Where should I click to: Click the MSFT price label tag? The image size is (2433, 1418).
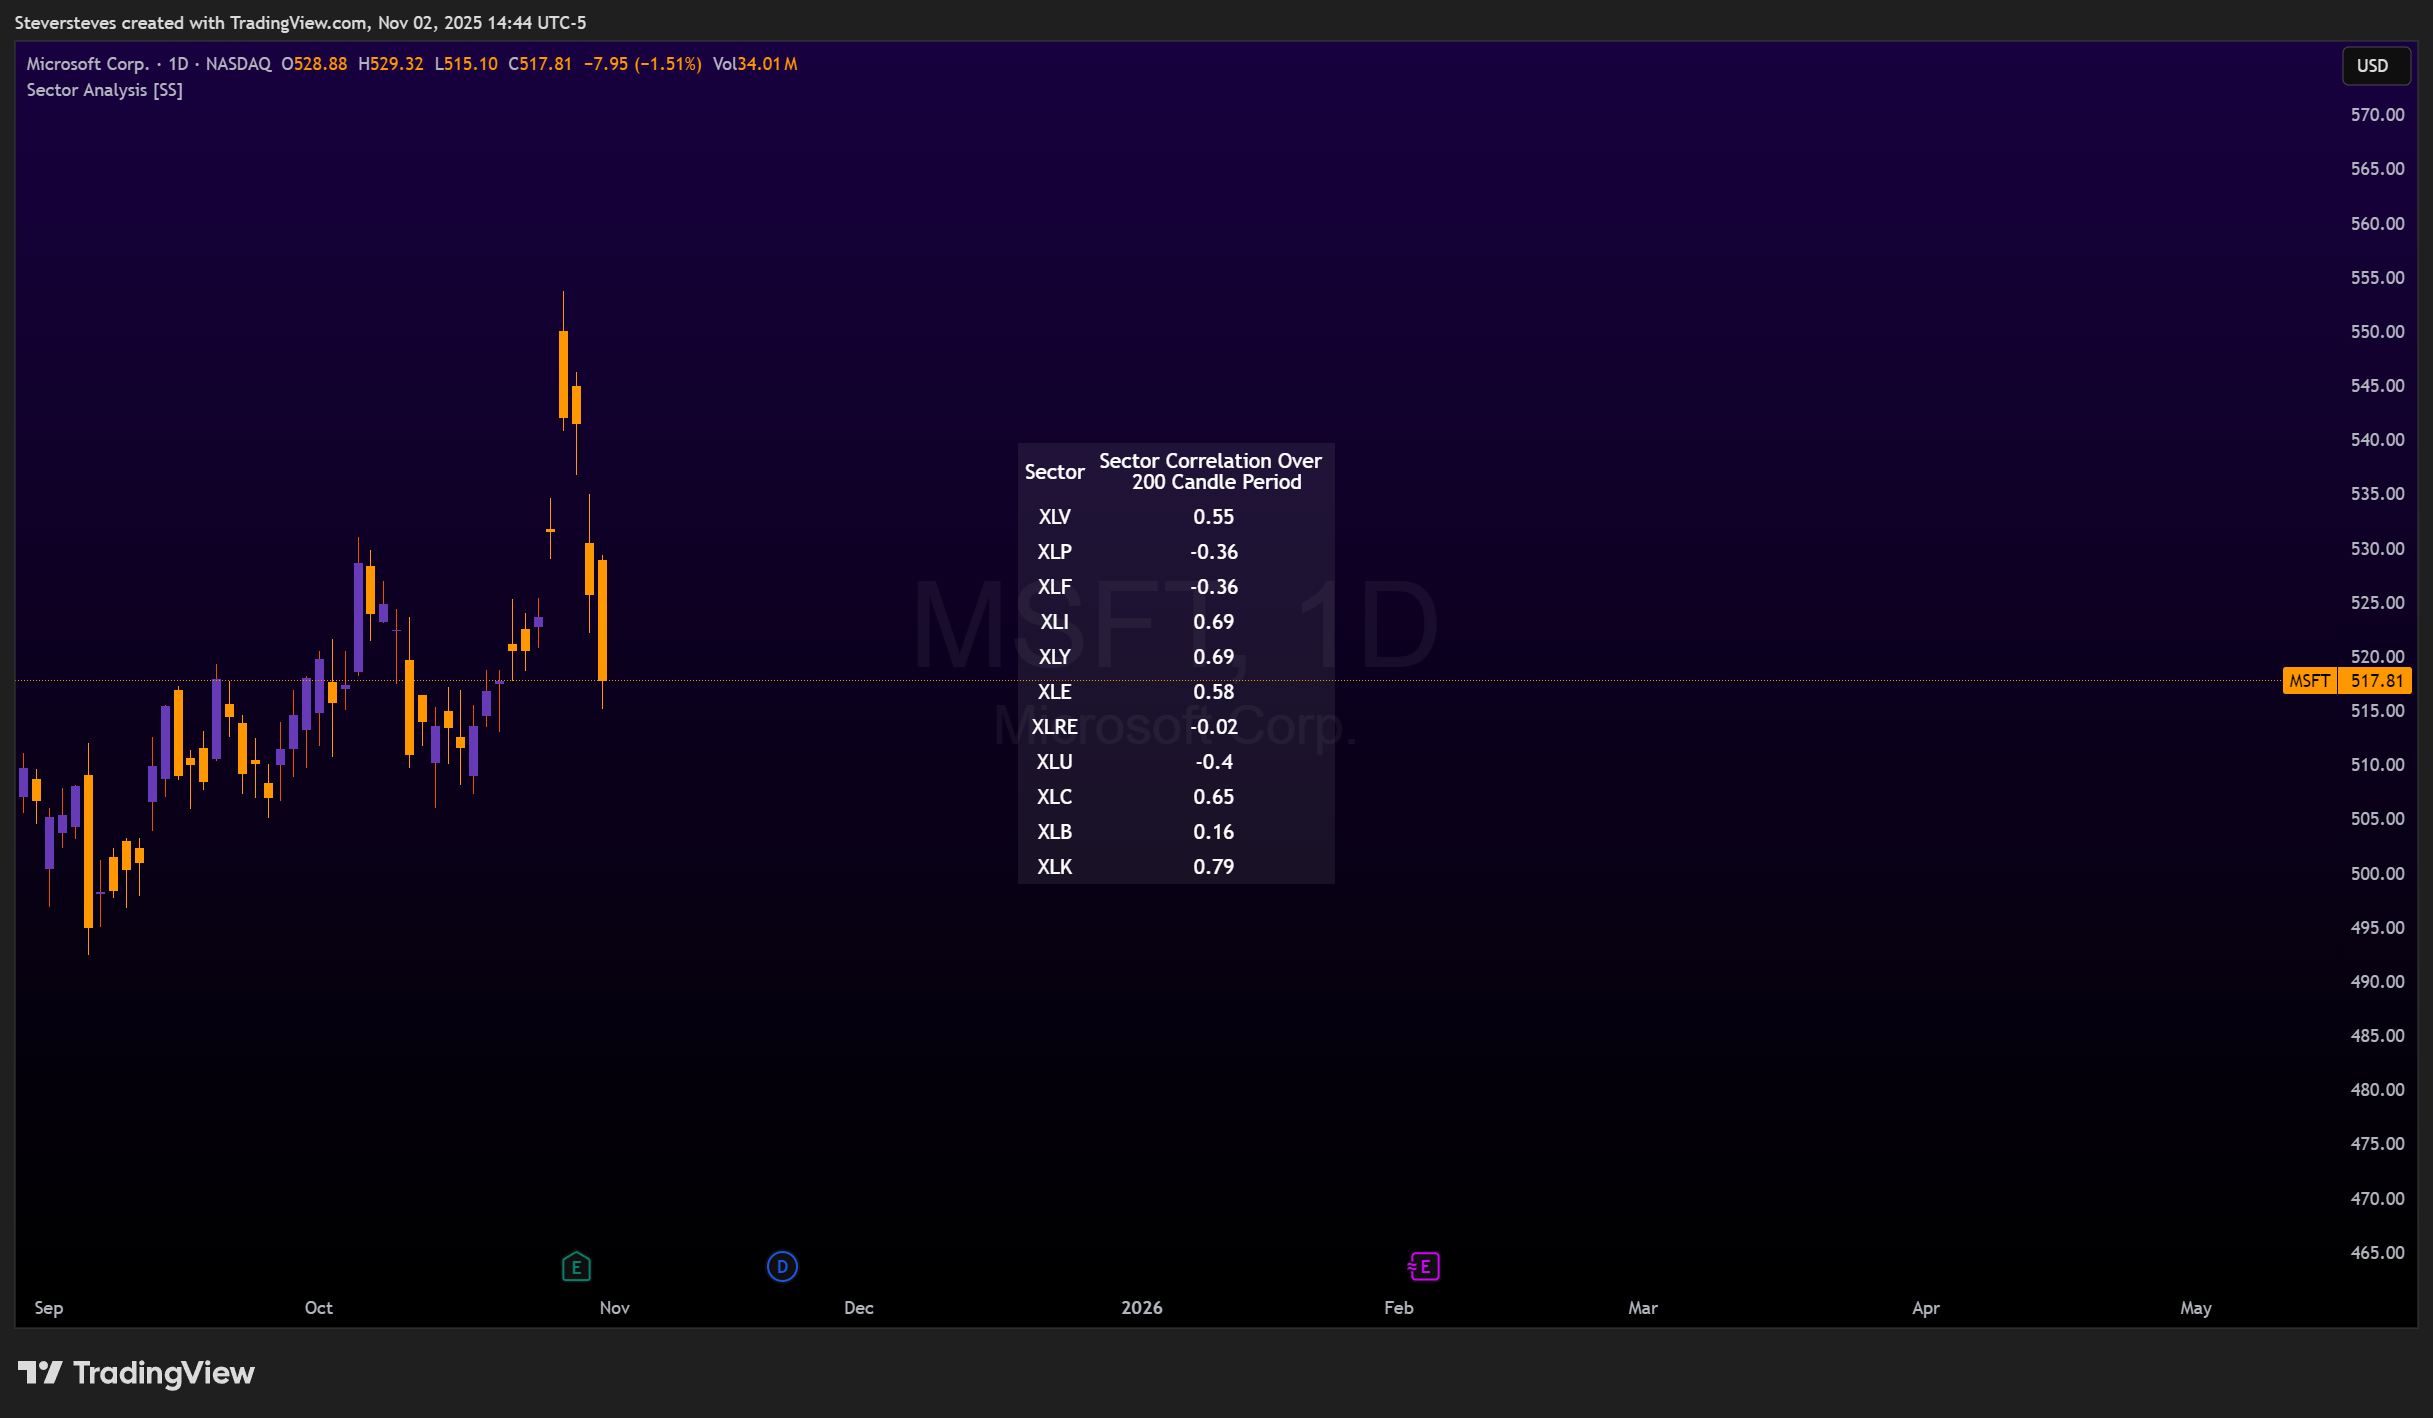[x=2309, y=681]
